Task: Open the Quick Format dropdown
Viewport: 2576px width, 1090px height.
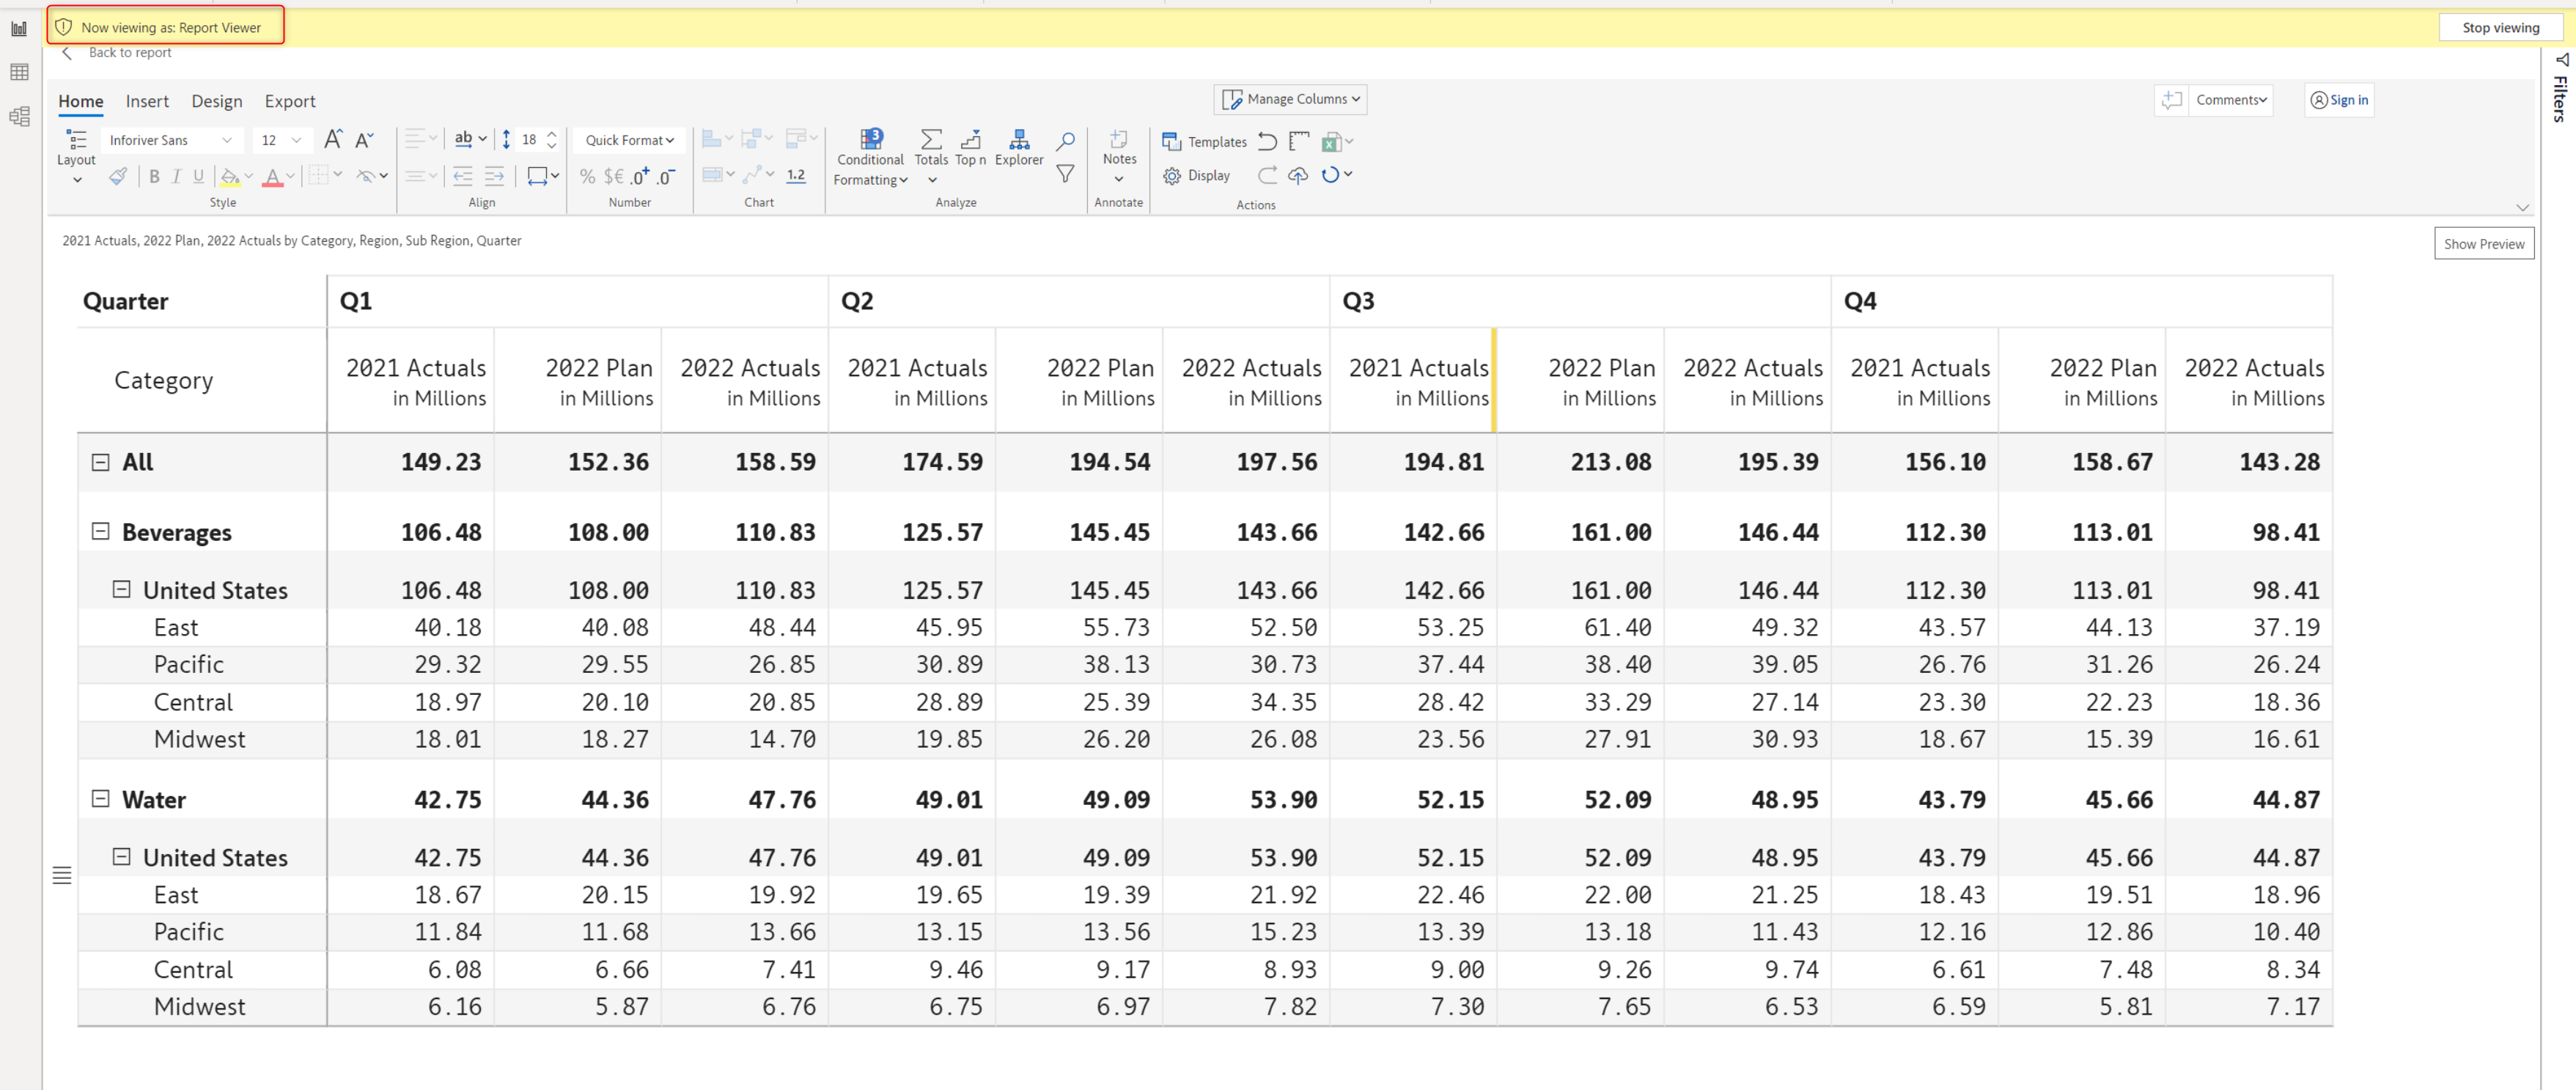Action: click(629, 140)
